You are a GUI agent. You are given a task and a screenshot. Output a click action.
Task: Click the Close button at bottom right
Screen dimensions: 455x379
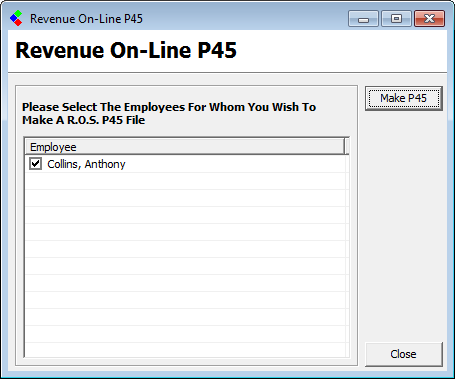tap(404, 354)
